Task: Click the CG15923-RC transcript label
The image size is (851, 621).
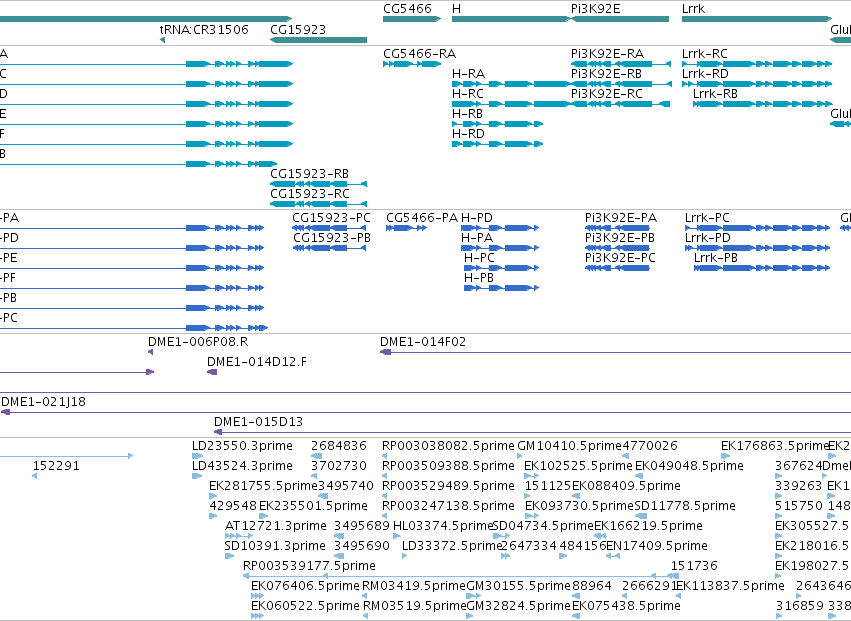Action: [x=310, y=194]
